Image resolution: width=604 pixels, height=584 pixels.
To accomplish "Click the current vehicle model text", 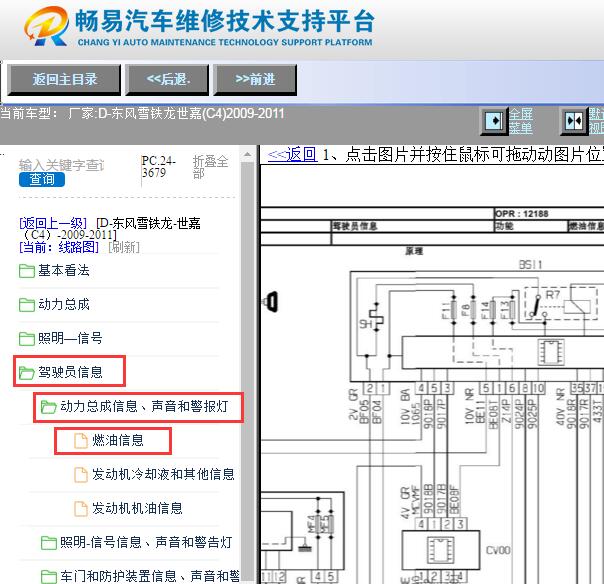I will (x=143, y=114).
